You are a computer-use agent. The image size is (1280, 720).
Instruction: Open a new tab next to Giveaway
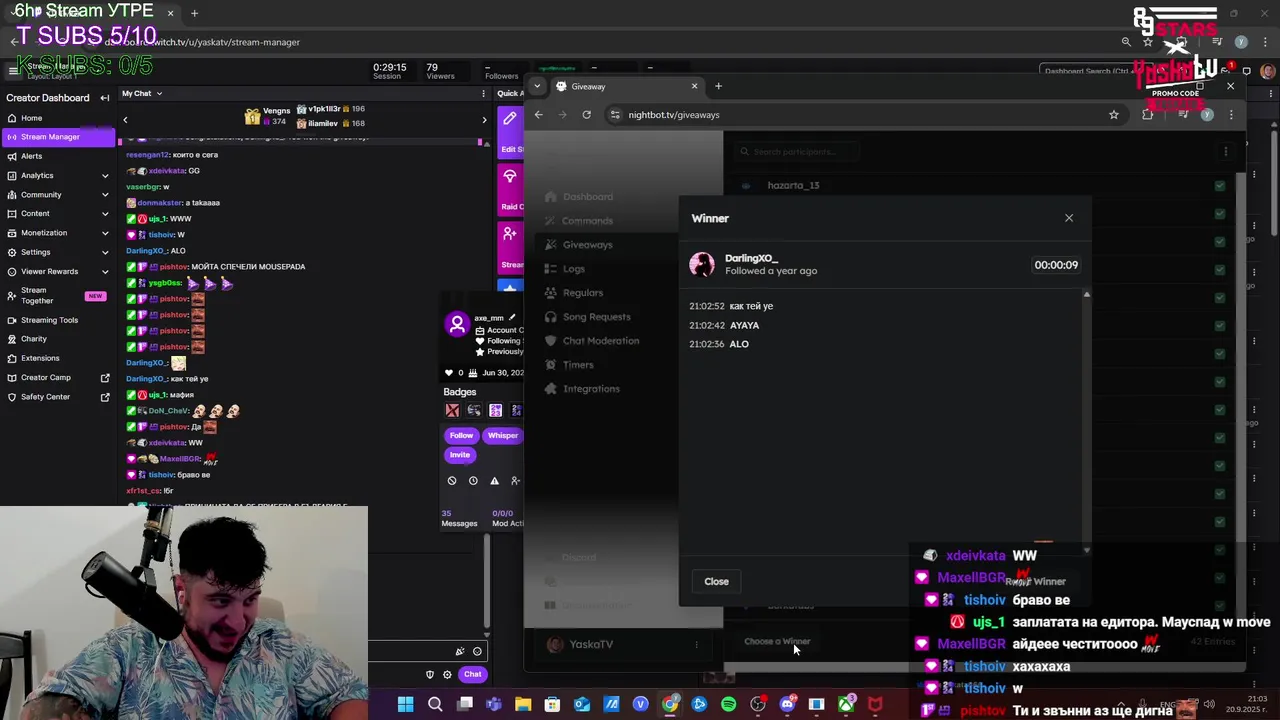click(x=718, y=86)
